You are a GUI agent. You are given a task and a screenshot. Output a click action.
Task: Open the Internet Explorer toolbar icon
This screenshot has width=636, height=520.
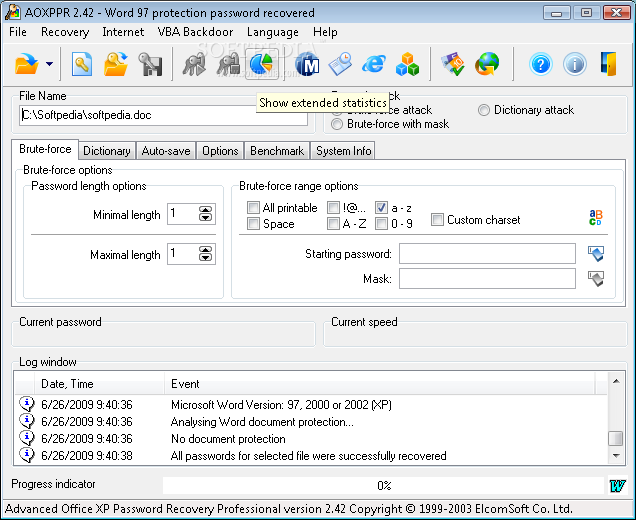click(x=374, y=64)
